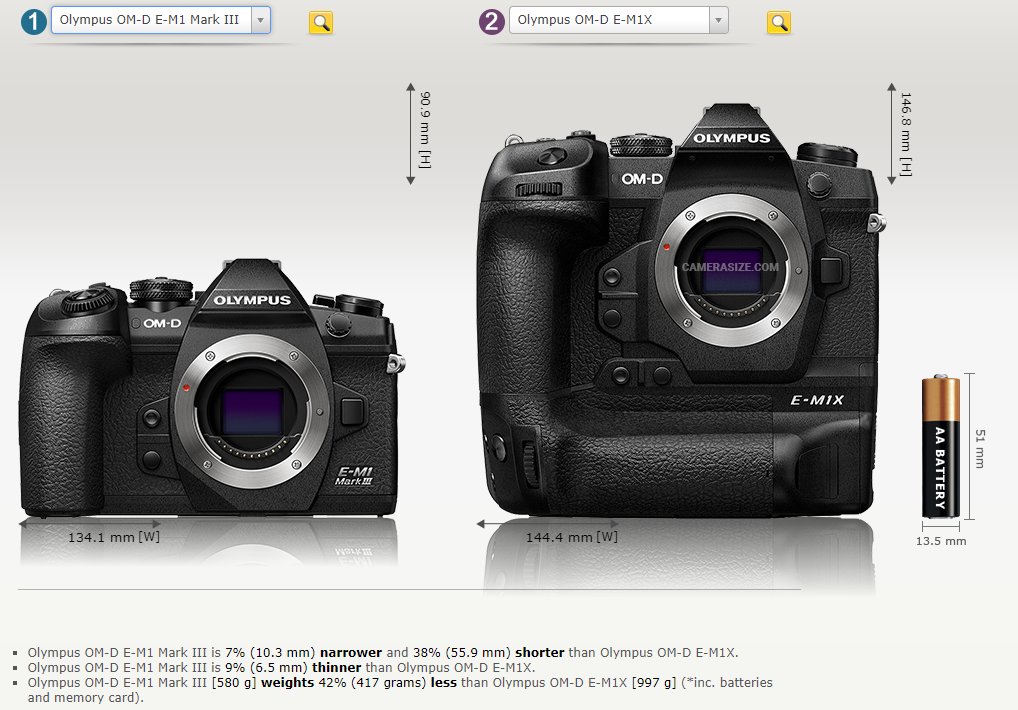Click the search icon beside camera 2 selector
Viewport: 1018px width, 710px height.
click(779, 23)
